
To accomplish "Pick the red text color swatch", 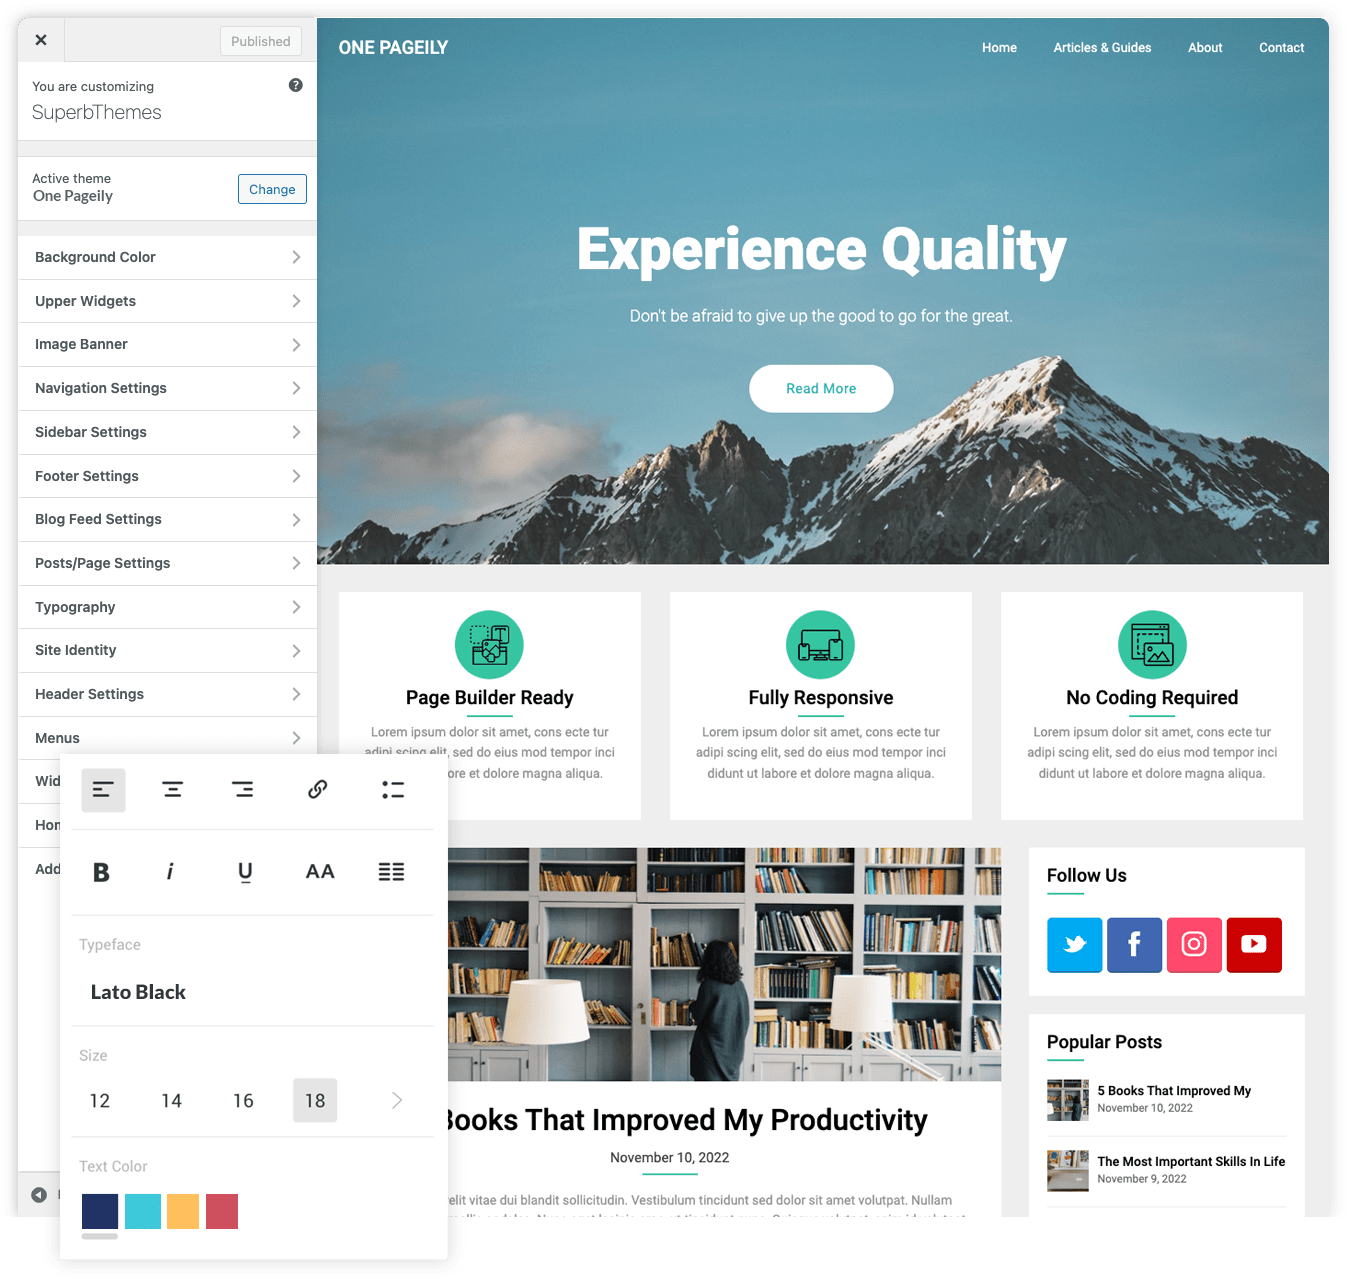I will click(x=222, y=1211).
